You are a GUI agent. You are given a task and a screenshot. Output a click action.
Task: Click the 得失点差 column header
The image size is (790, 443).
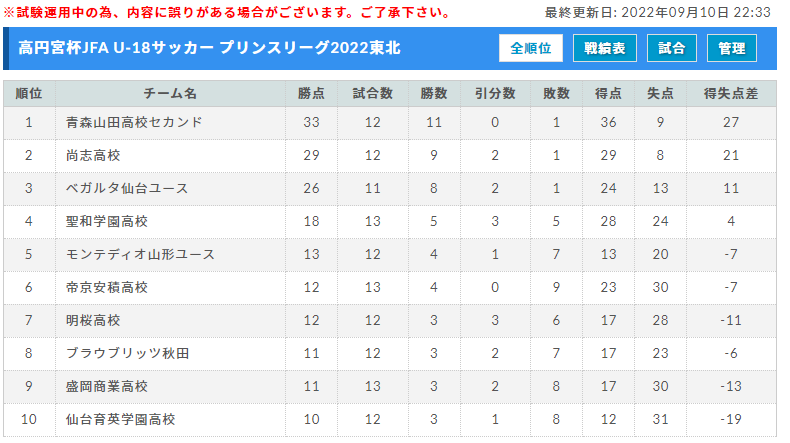(x=731, y=93)
